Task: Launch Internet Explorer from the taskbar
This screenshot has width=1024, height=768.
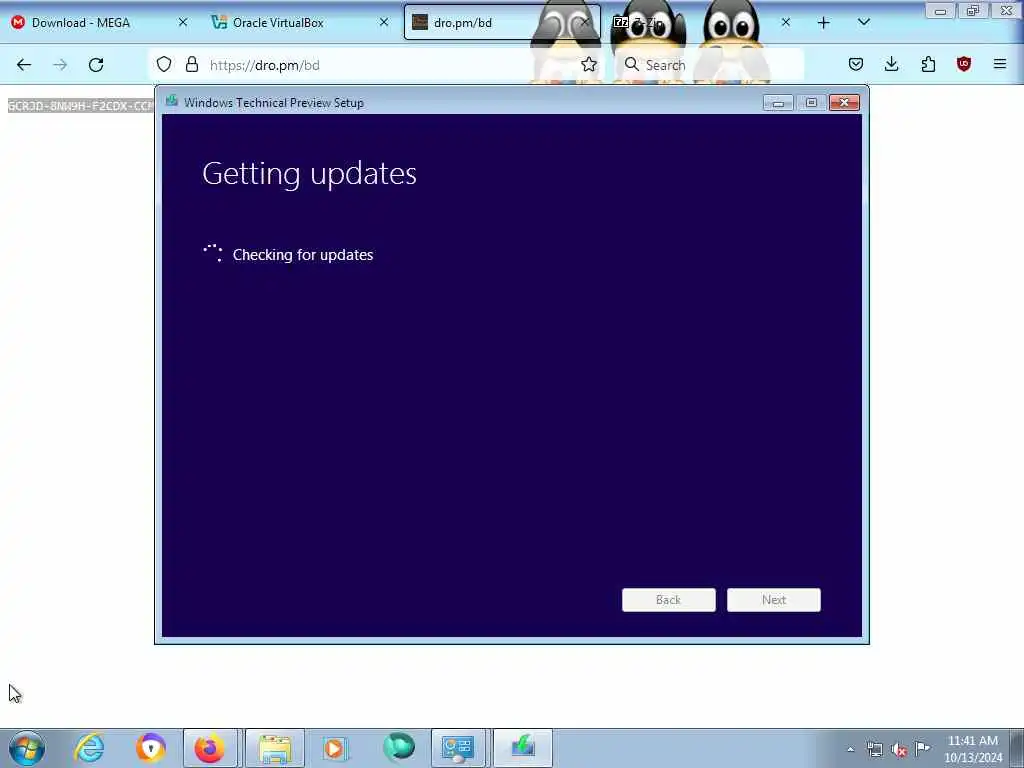Action: [89, 748]
